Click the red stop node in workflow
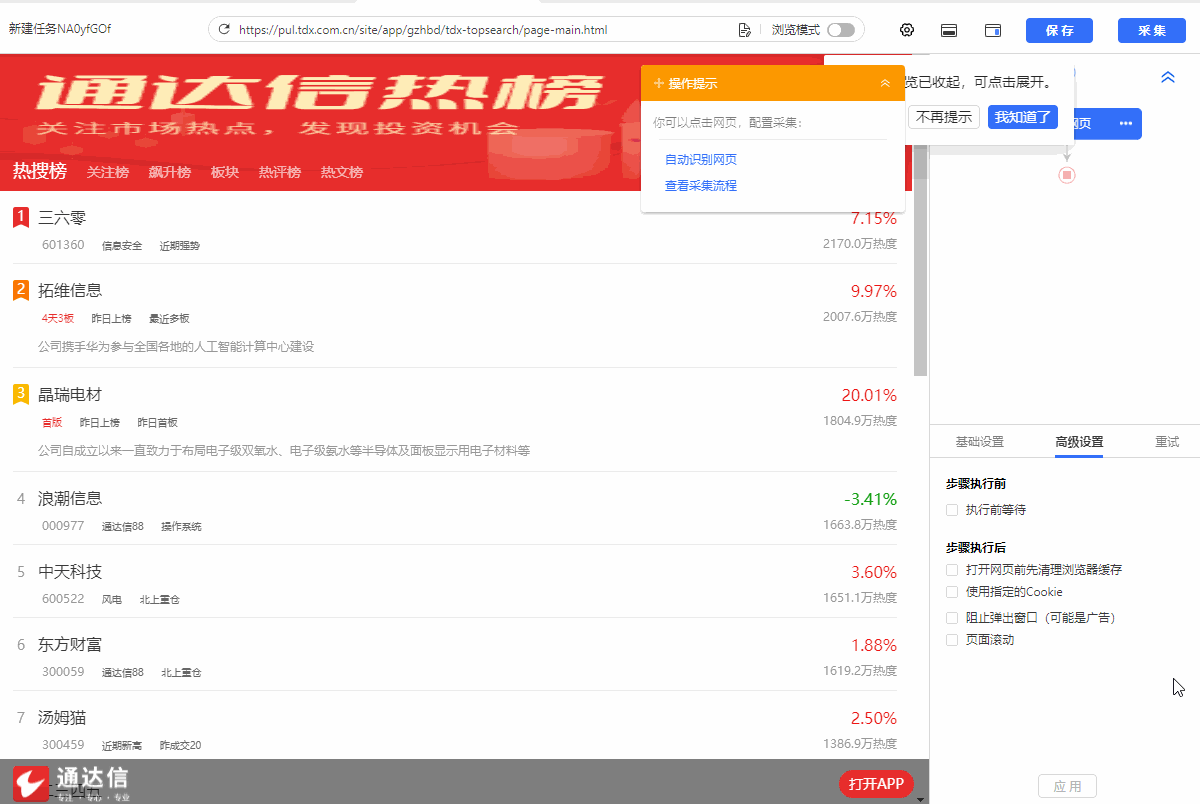 [x=1067, y=175]
